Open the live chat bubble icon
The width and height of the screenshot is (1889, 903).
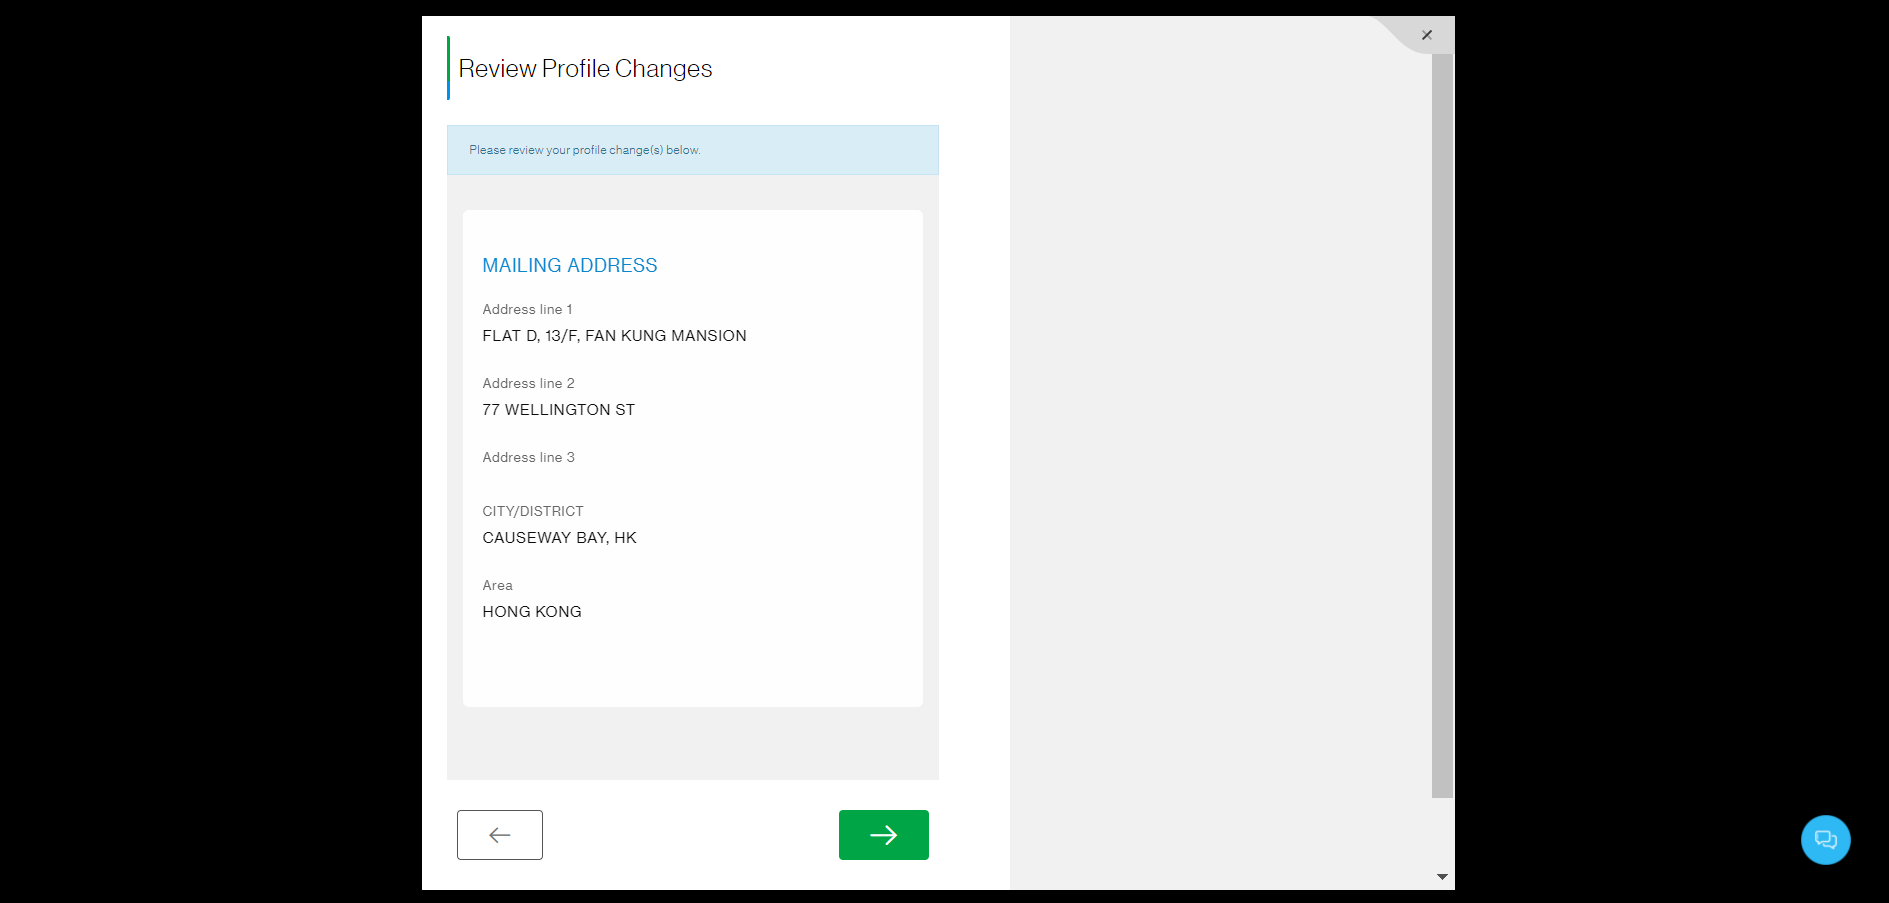click(x=1825, y=840)
